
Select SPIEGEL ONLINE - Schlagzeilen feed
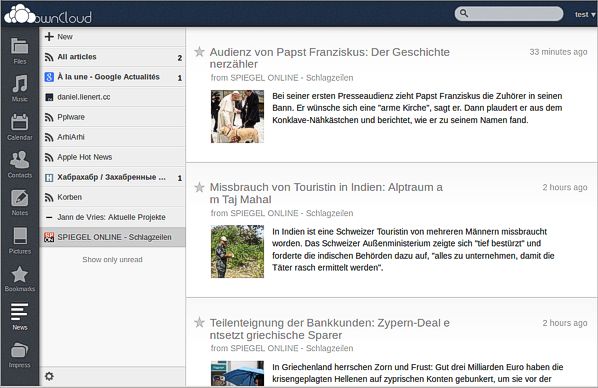click(x=113, y=237)
